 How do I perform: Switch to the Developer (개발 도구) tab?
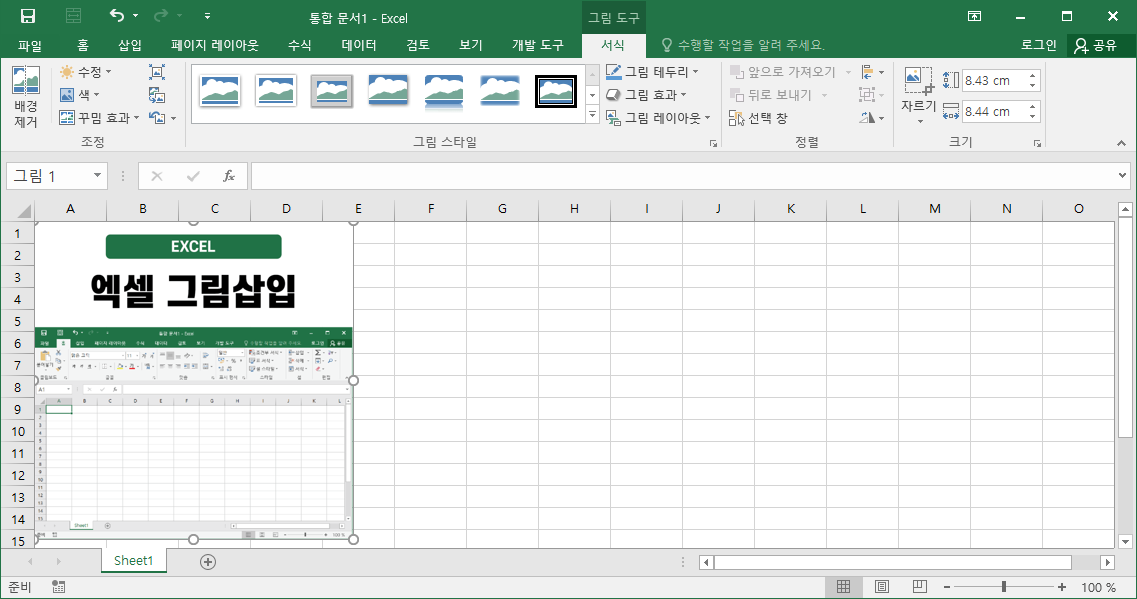(537, 45)
